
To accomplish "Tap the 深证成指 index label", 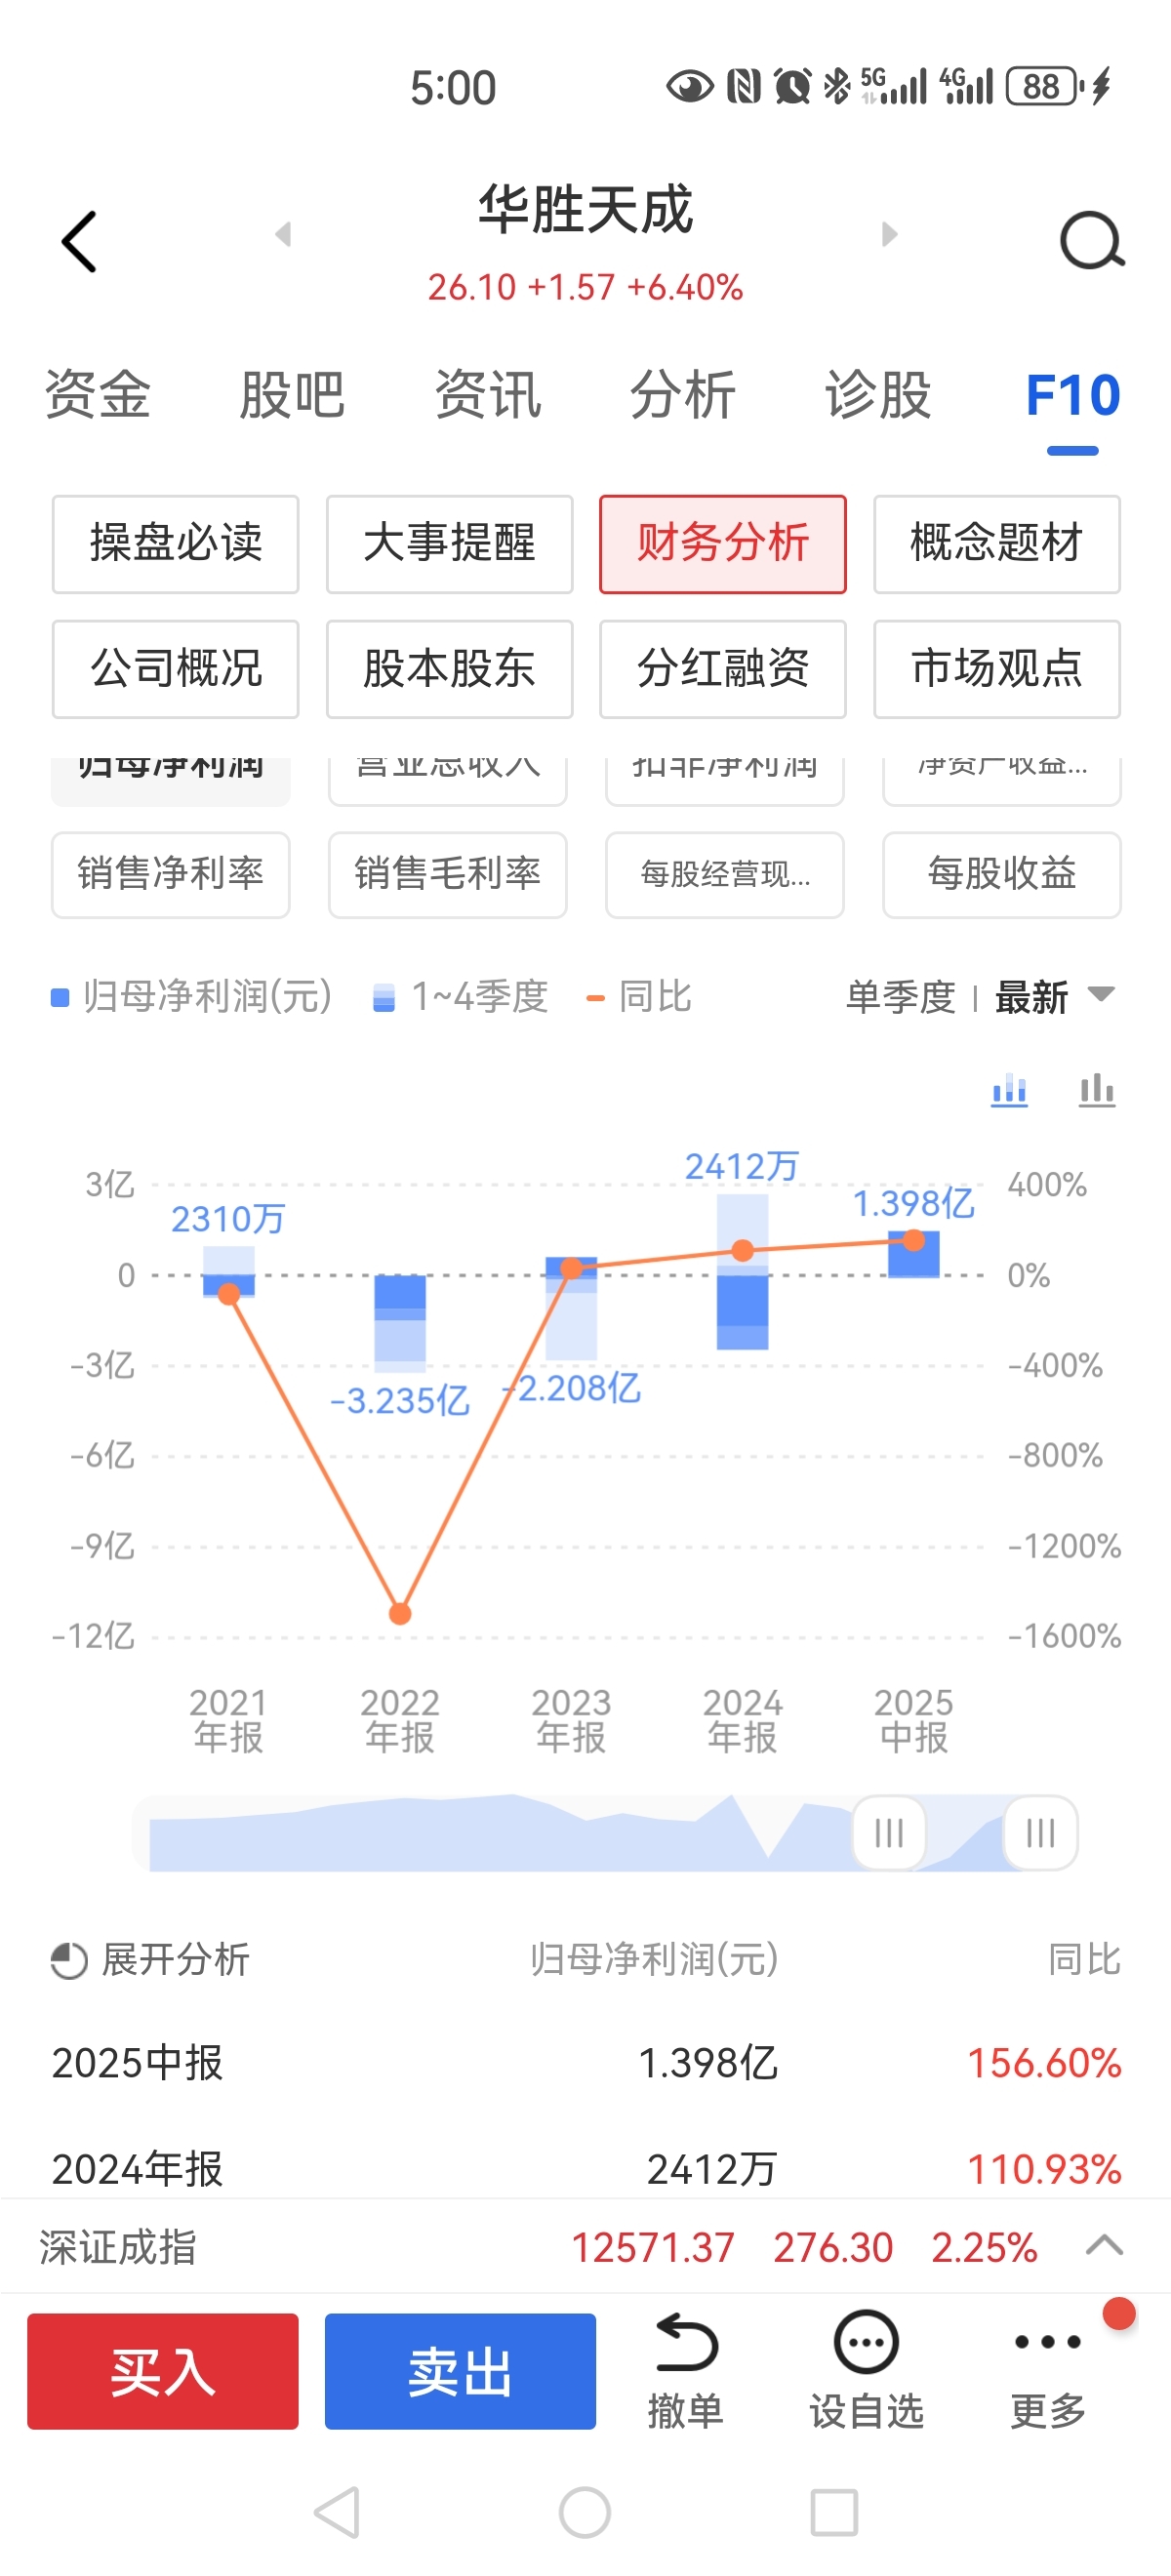I will (118, 2247).
